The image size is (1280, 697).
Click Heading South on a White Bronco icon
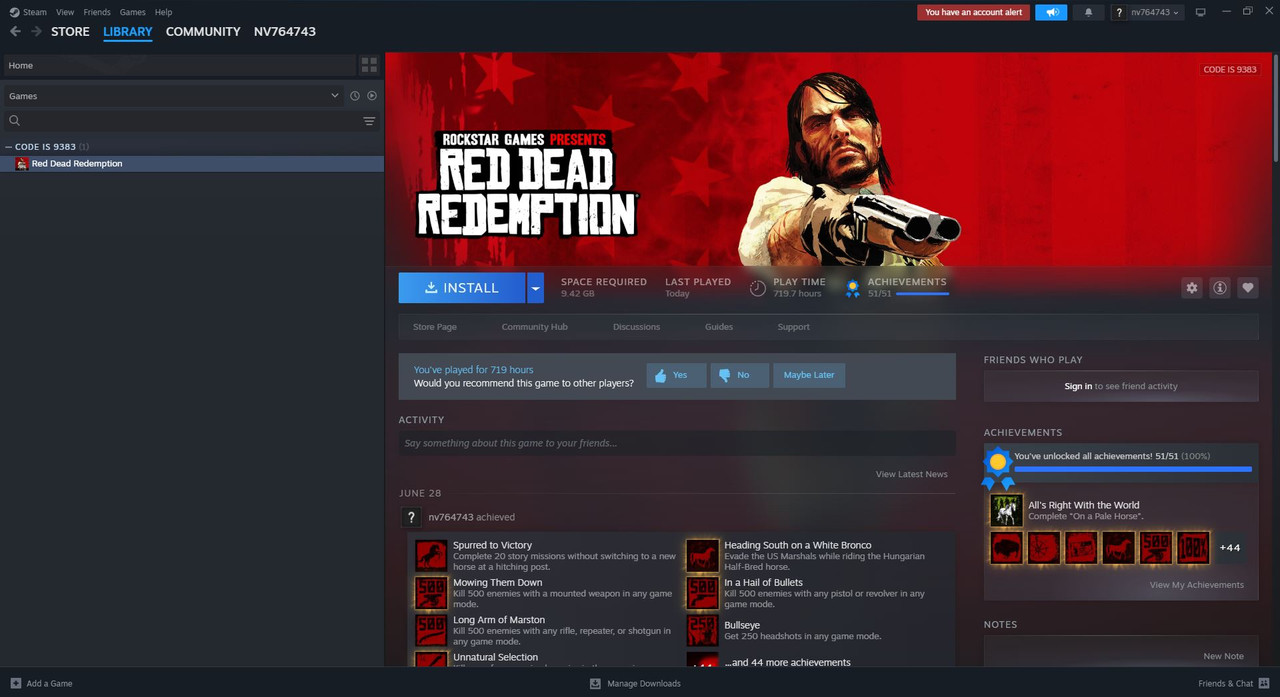point(702,556)
